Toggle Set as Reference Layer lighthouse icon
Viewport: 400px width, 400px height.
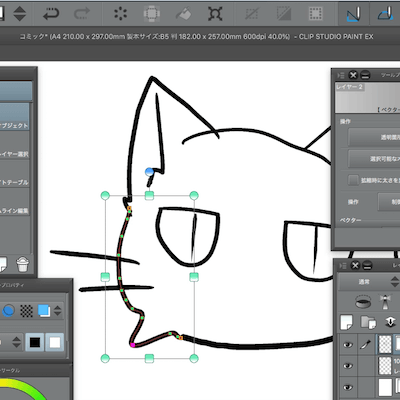coord(386,301)
